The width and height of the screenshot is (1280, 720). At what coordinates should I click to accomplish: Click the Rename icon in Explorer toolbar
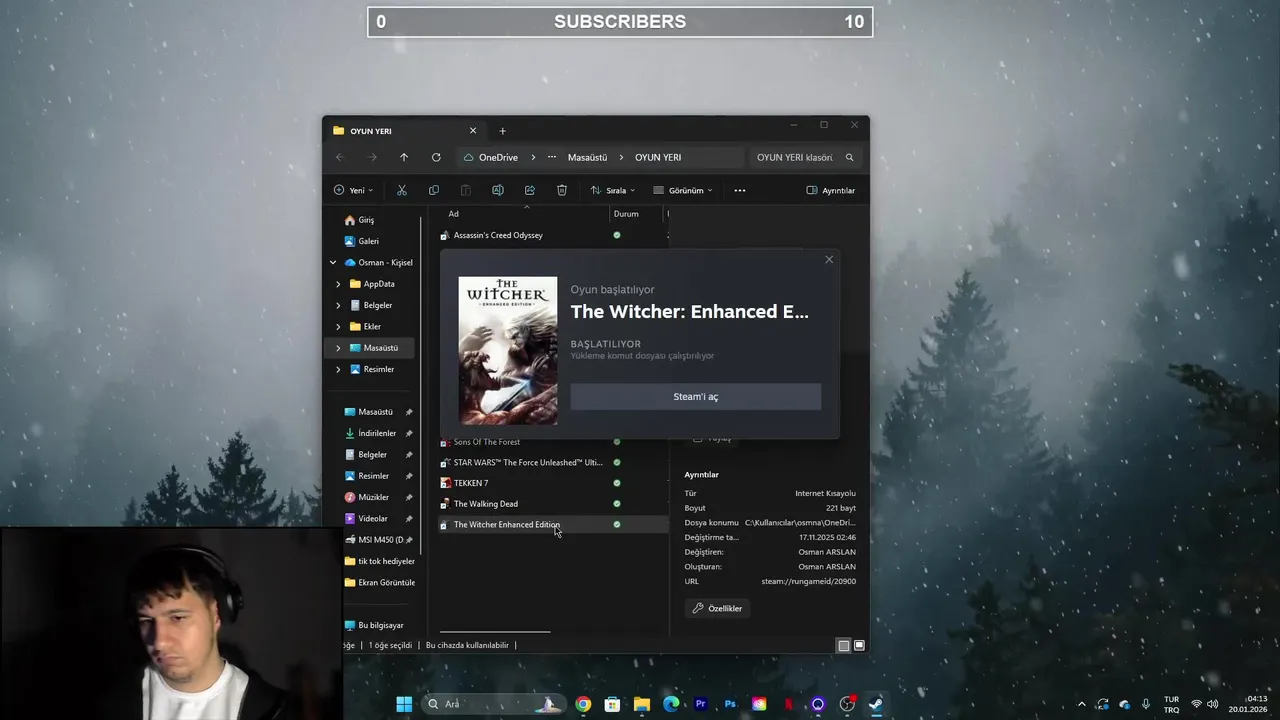tap(498, 190)
